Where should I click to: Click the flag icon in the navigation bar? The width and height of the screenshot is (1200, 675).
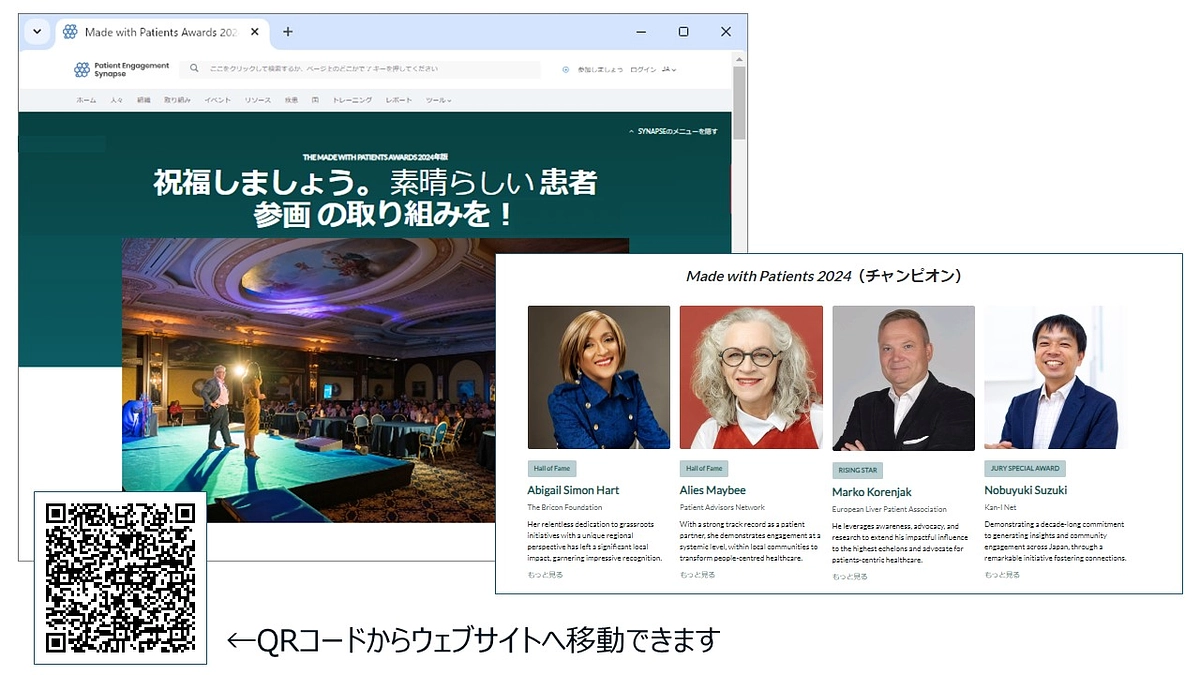click(x=316, y=99)
